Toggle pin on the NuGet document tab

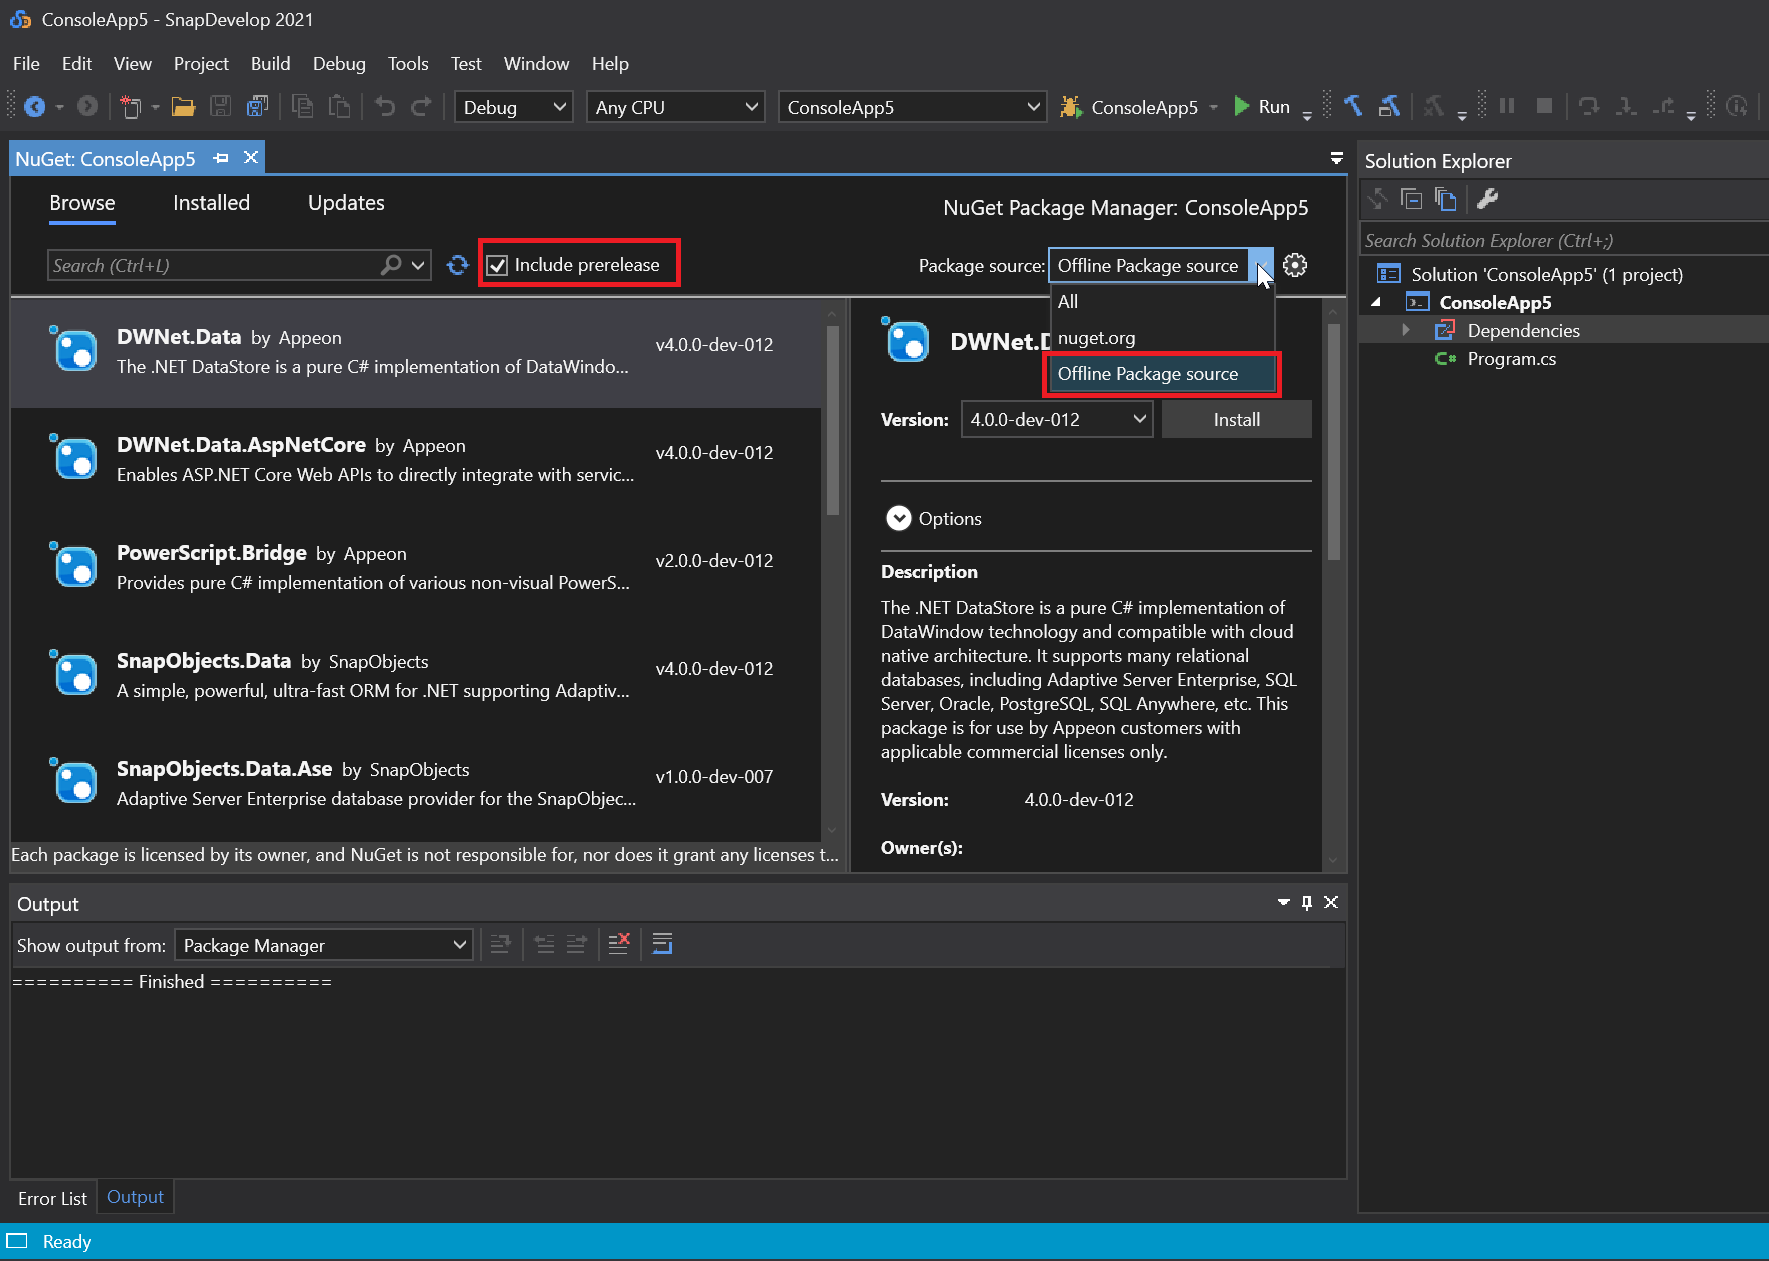(221, 157)
